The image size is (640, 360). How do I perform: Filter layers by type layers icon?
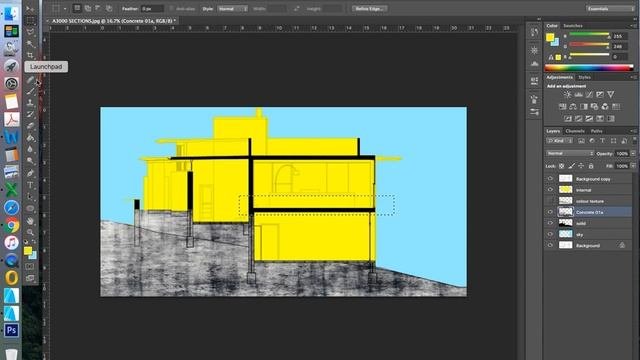tap(602, 141)
